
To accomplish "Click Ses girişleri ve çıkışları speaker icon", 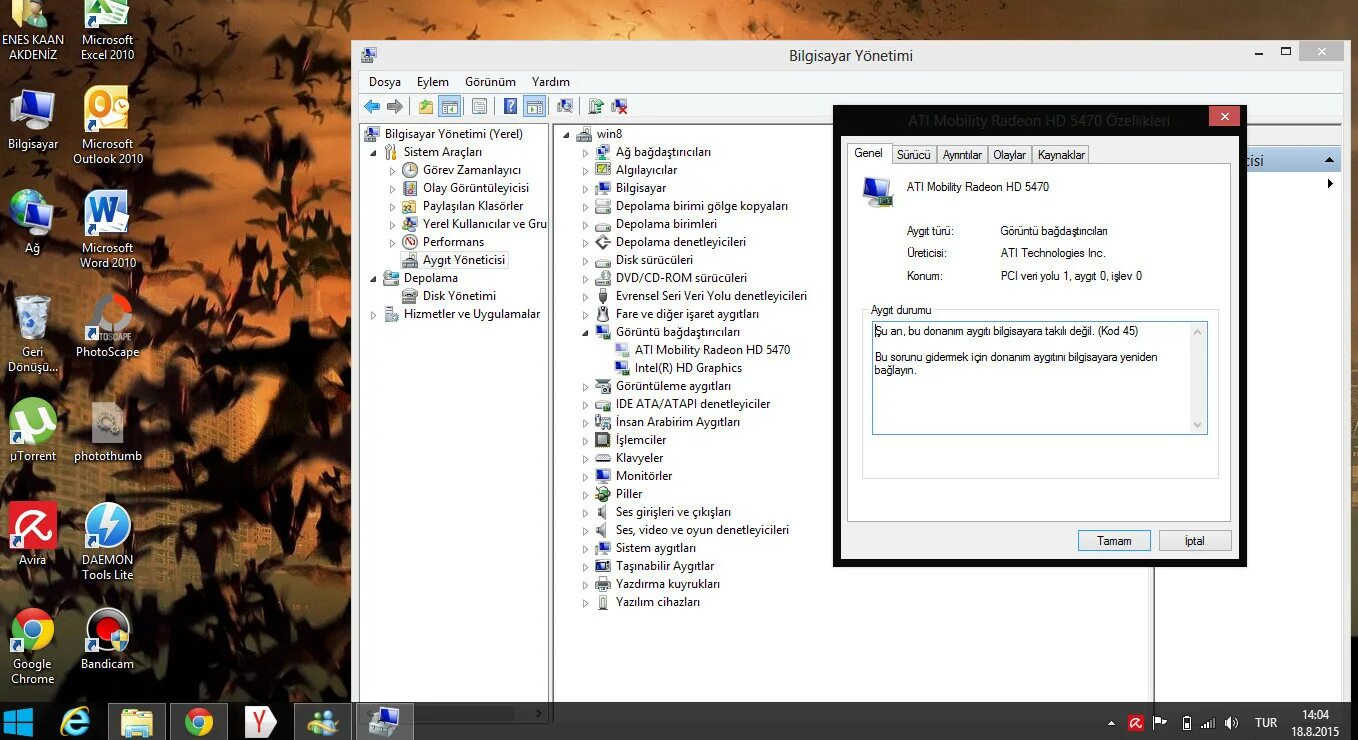I will point(603,512).
